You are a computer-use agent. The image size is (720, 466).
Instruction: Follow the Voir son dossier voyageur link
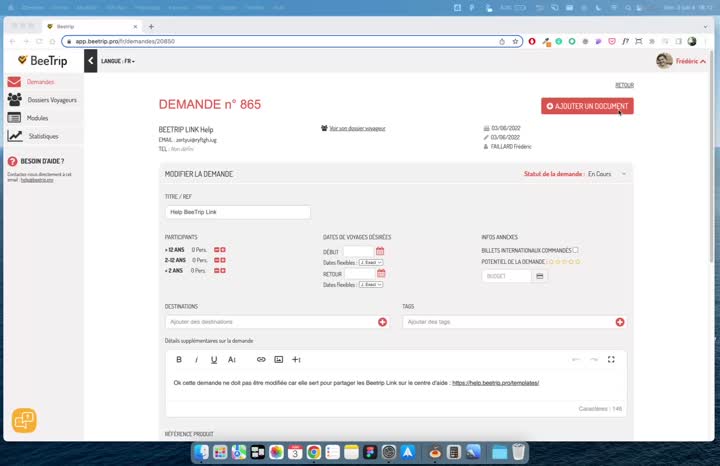(357, 129)
